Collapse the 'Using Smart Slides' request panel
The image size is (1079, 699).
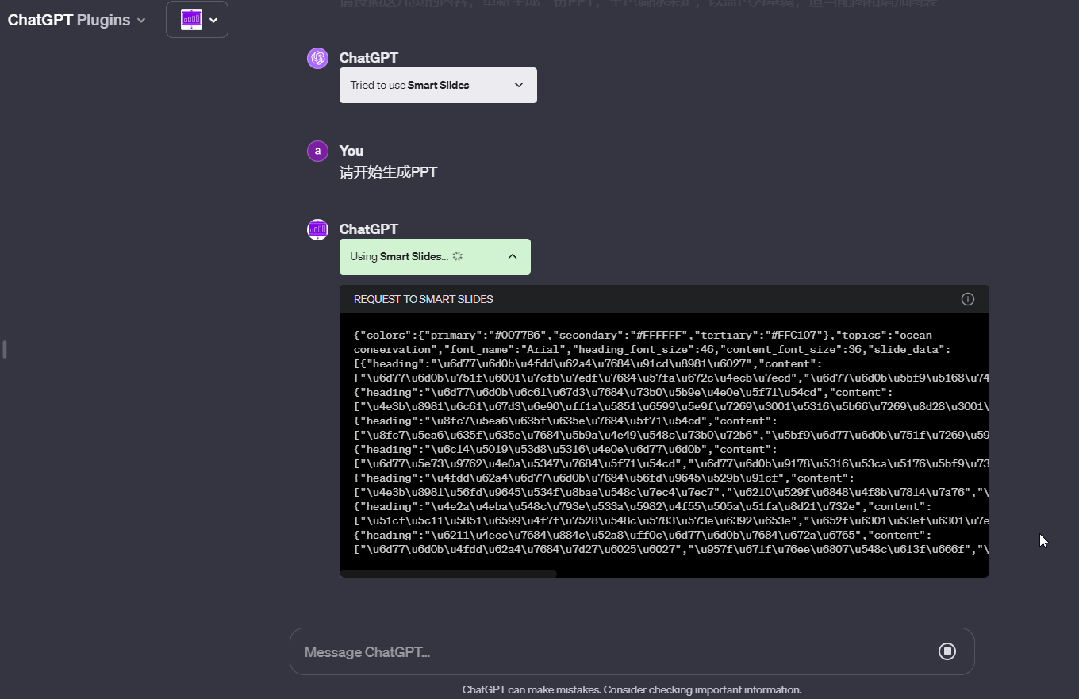(x=435, y=257)
